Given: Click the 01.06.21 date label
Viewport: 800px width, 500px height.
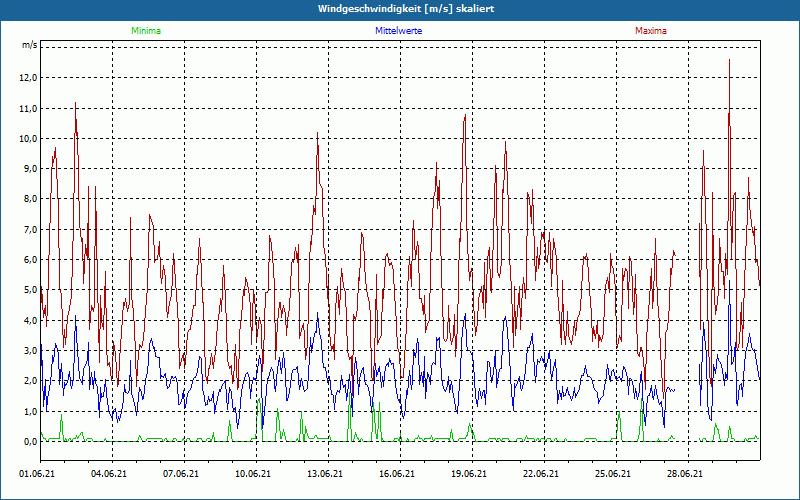Looking at the screenshot, I should point(37,474).
